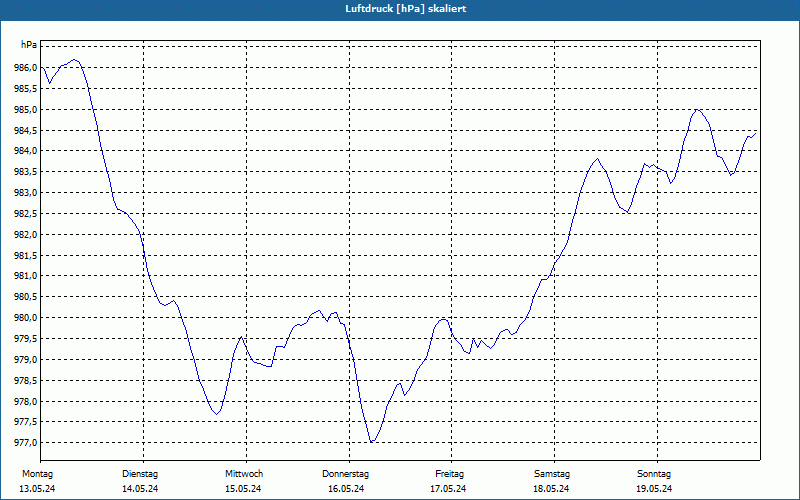Image resolution: width=800 pixels, height=500 pixels.
Task: Click the date 15.05.24
Action: coord(243,489)
